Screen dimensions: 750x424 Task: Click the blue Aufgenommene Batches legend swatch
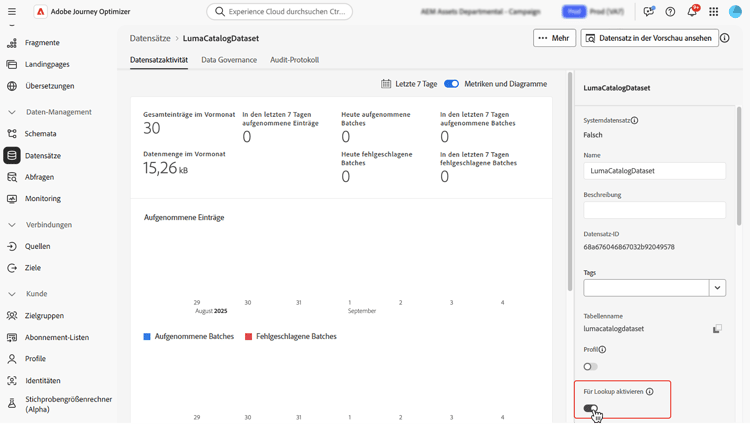[147, 337]
